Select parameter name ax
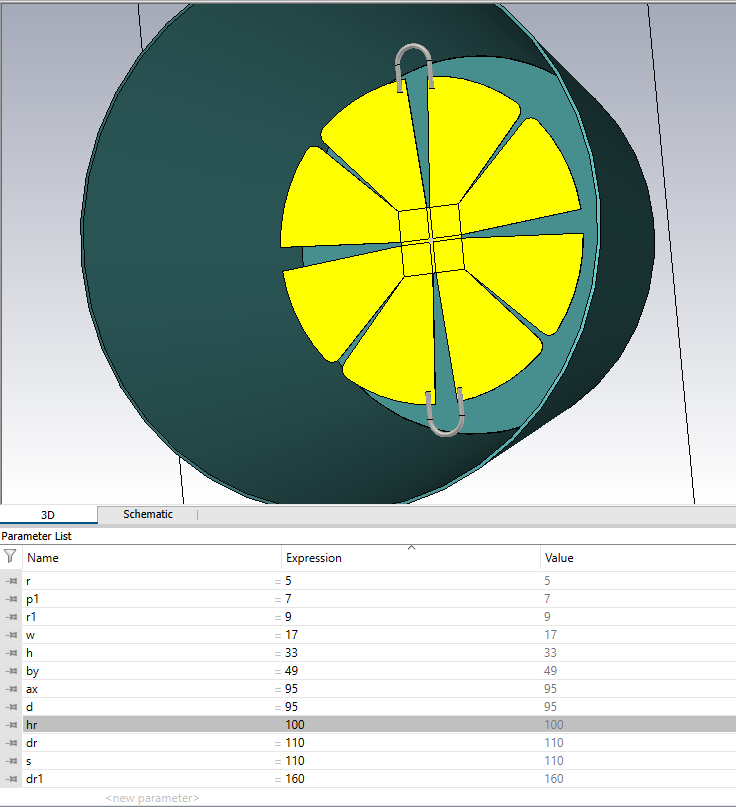 click(x=32, y=689)
